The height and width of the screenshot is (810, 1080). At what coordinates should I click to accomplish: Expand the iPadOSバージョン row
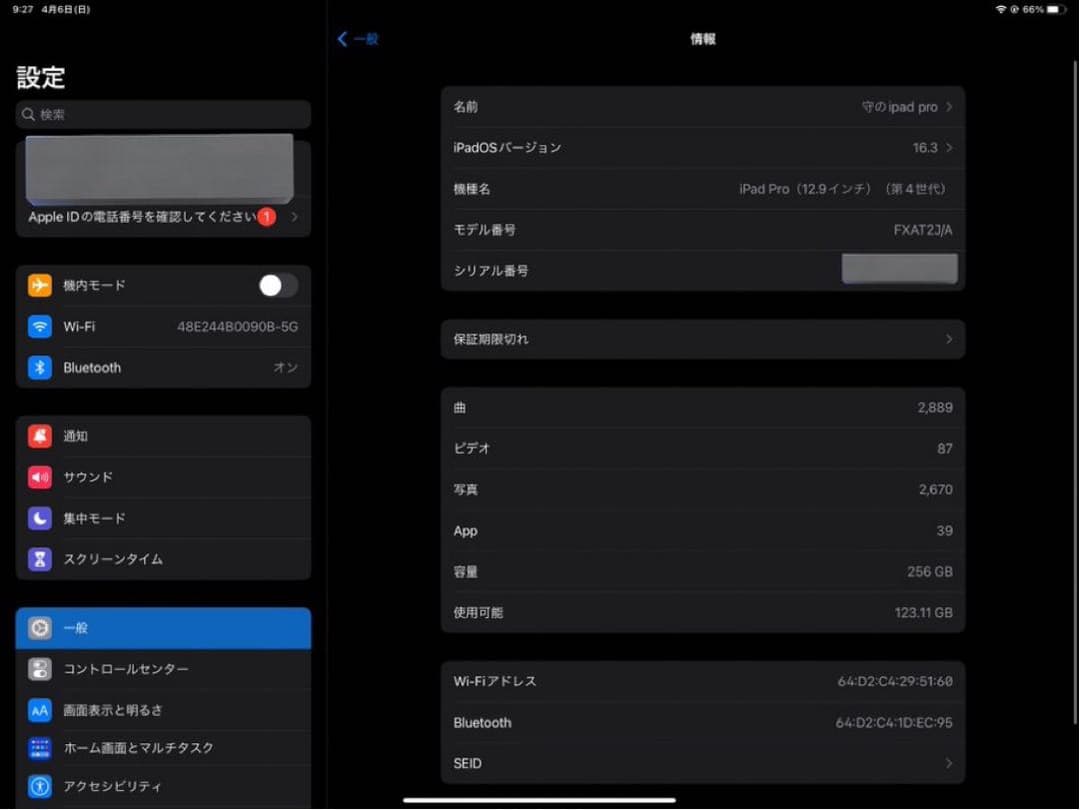[x=949, y=147]
